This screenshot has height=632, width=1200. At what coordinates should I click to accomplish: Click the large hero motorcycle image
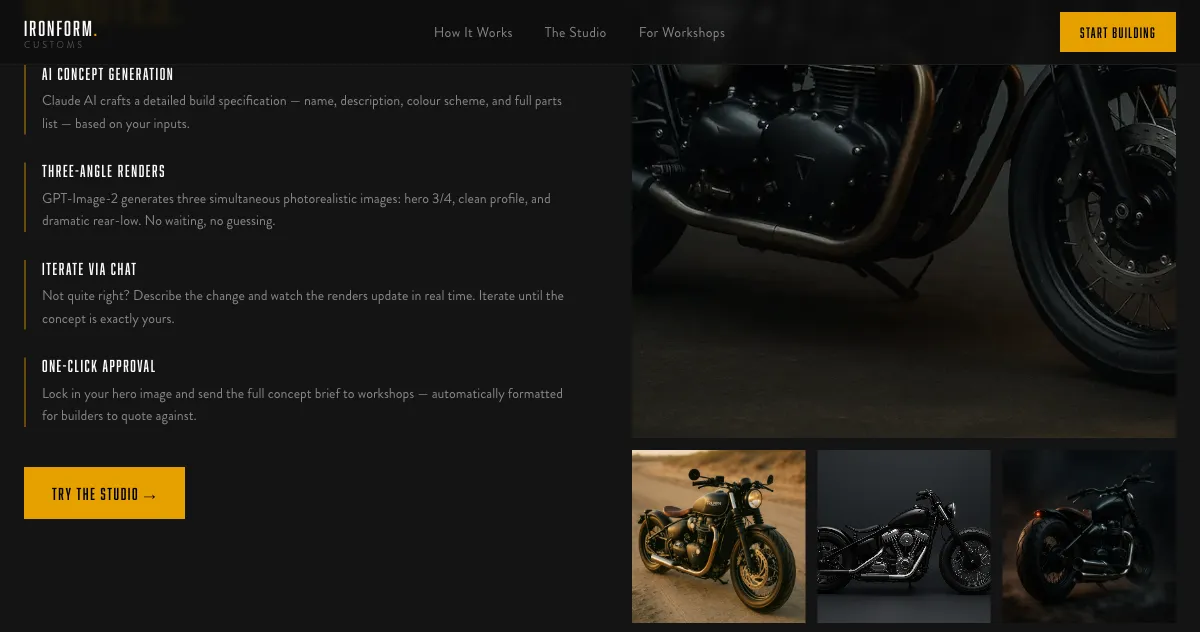point(904,250)
